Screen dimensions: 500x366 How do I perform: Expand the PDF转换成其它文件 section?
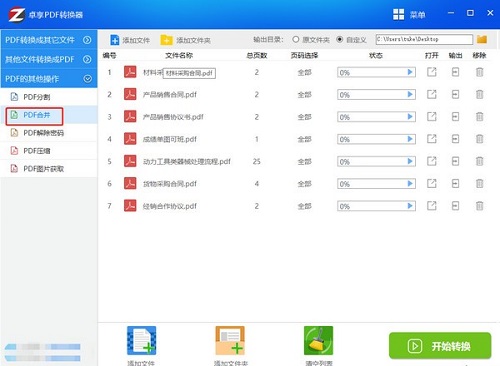click(49, 40)
